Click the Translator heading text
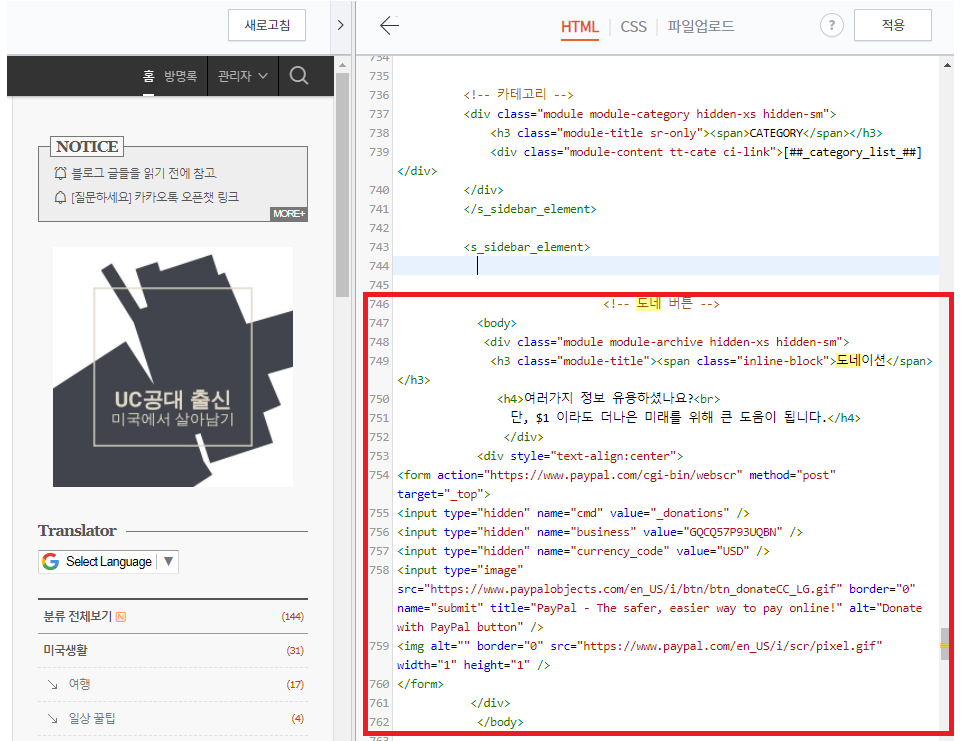Viewport: 962px width, 741px height. [77, 531]
